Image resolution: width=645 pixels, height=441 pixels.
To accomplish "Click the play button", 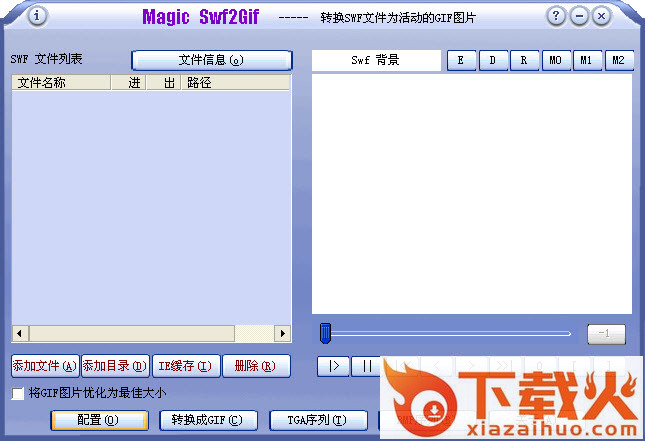I will click(x=333, y=366).
